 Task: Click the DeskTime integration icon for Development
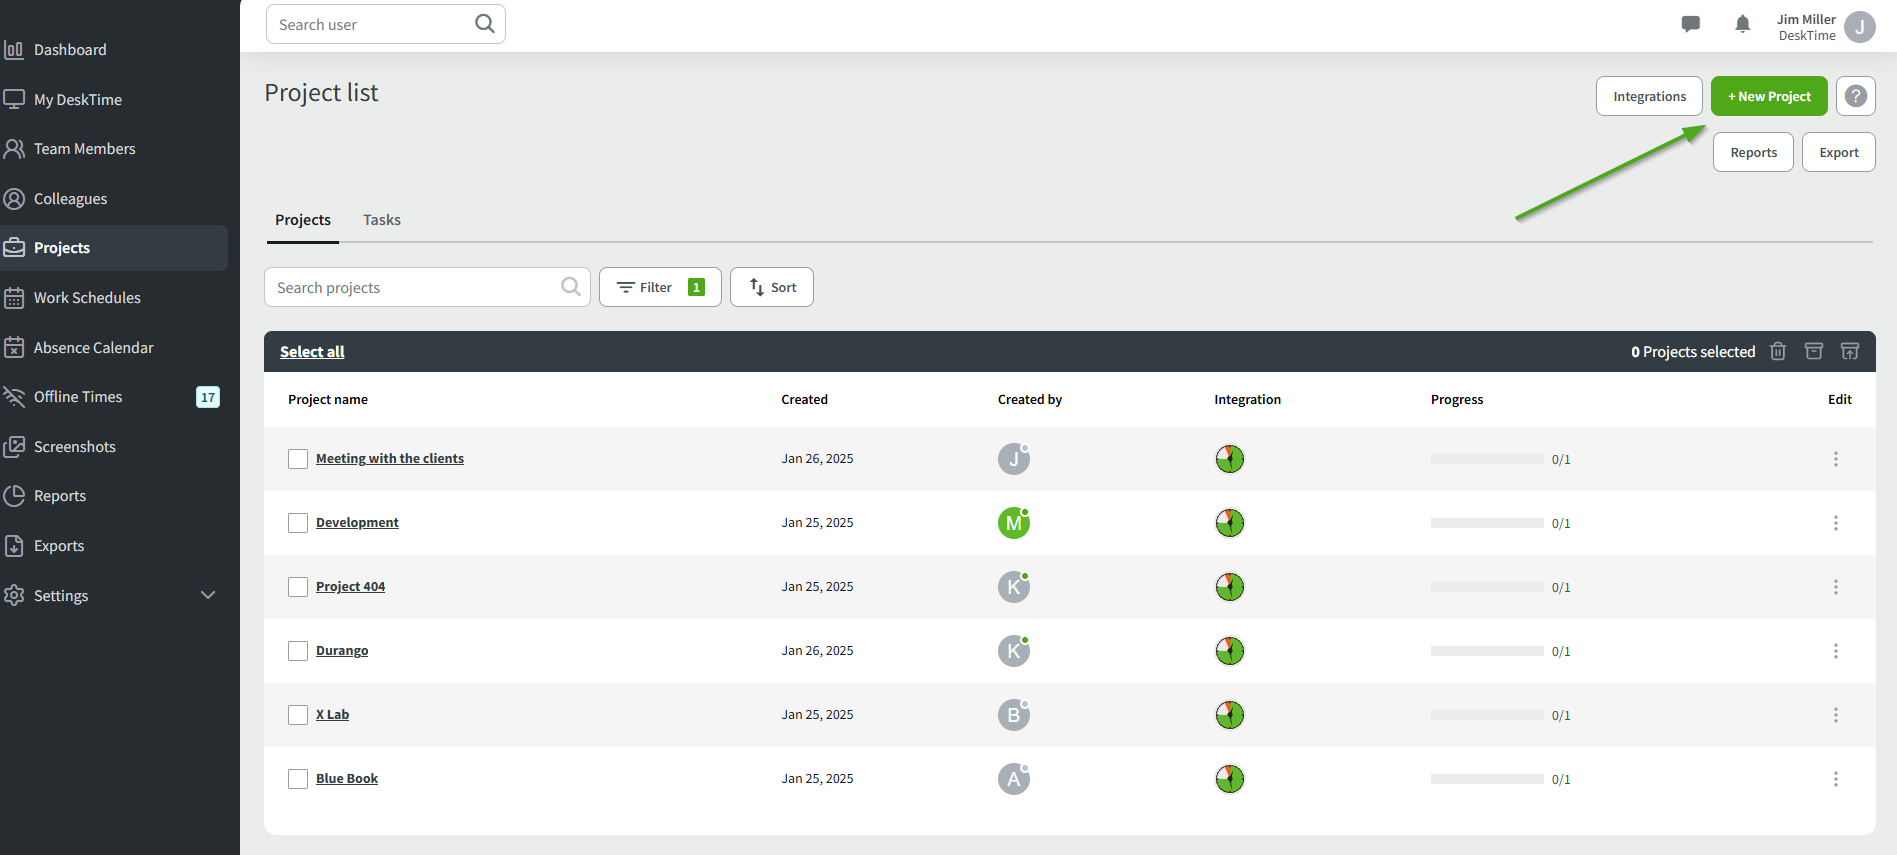click(1229, 523)
